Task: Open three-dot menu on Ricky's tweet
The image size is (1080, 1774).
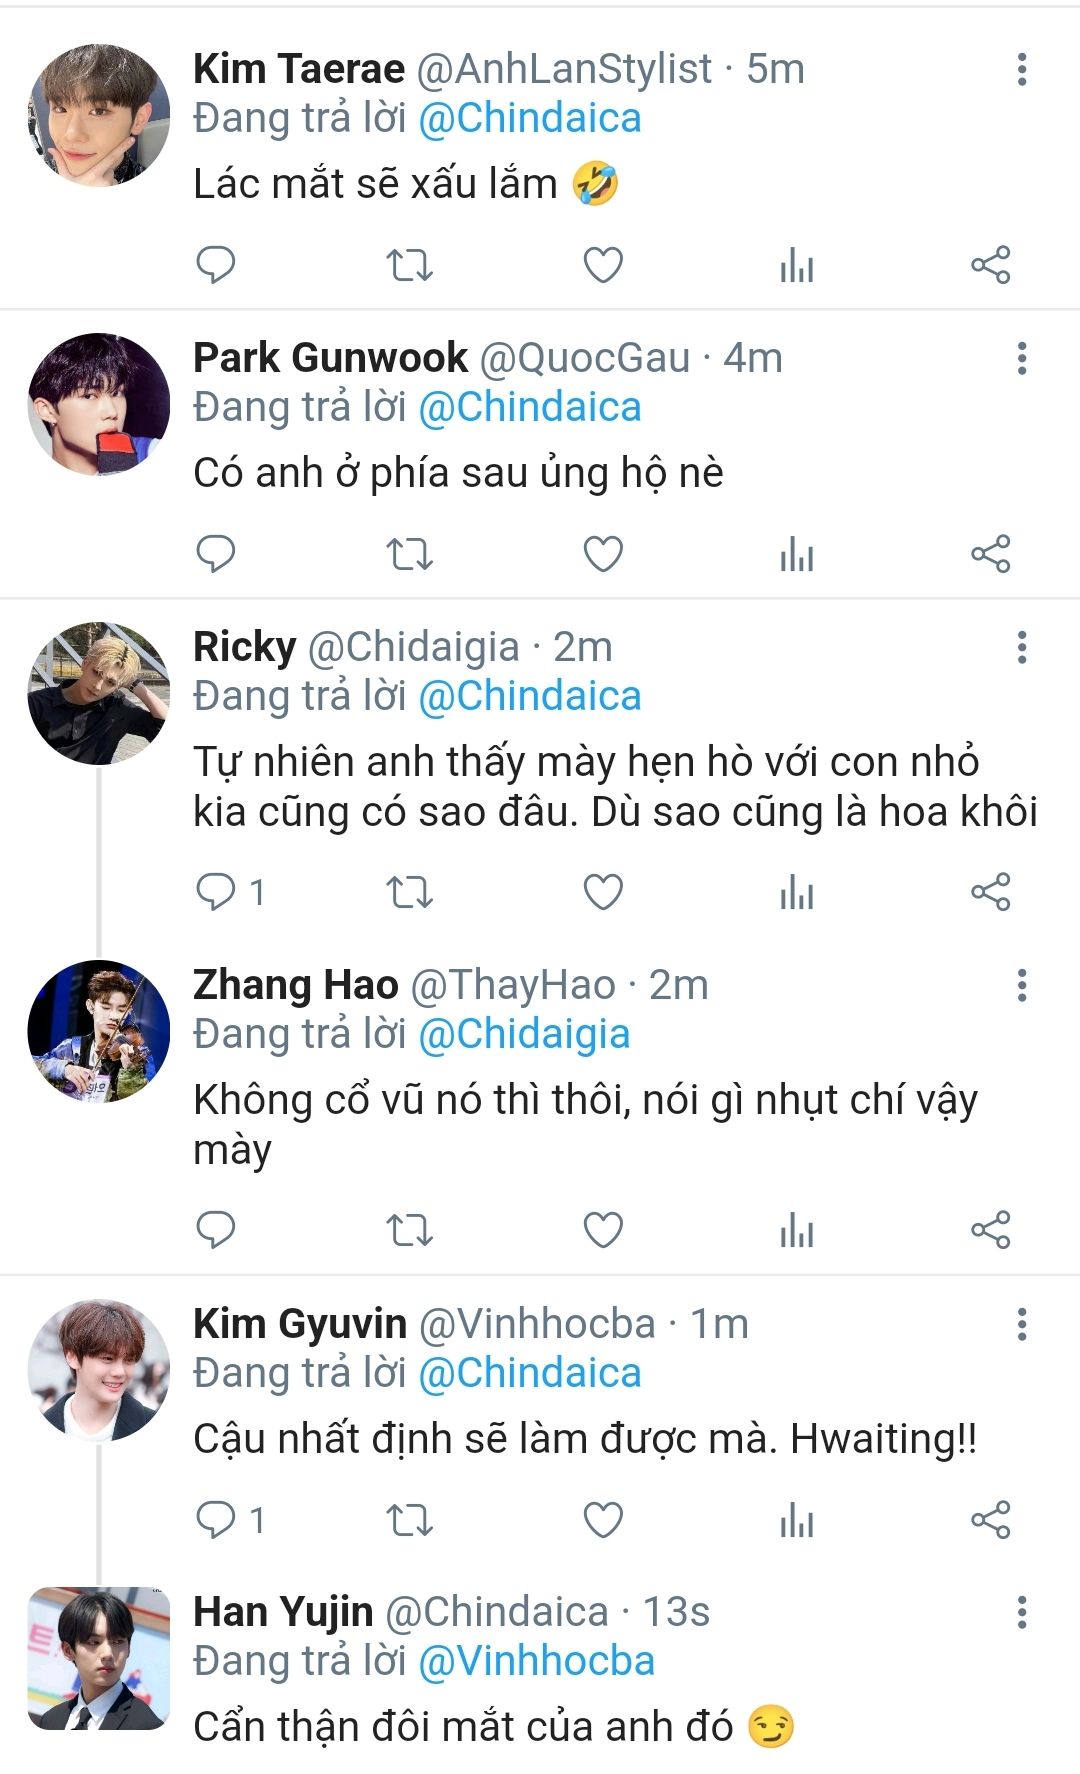Action: 1021,648
